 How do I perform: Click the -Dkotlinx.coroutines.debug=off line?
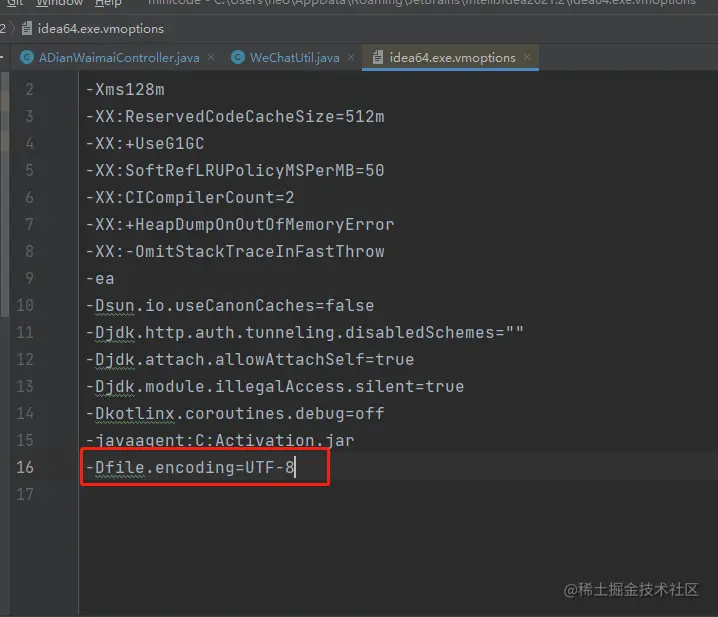coord(235,414)
